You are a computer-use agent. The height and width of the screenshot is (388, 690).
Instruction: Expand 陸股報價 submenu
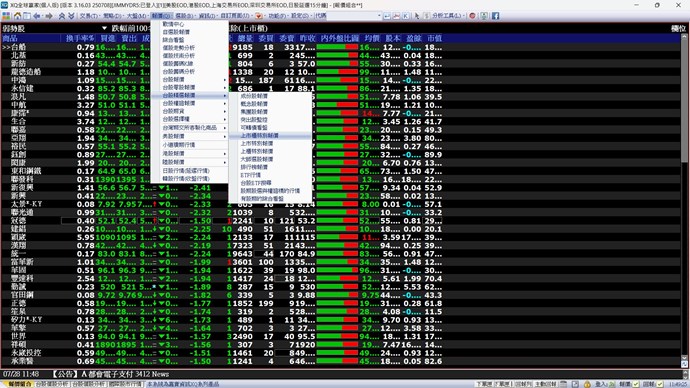tap(189, 162)
